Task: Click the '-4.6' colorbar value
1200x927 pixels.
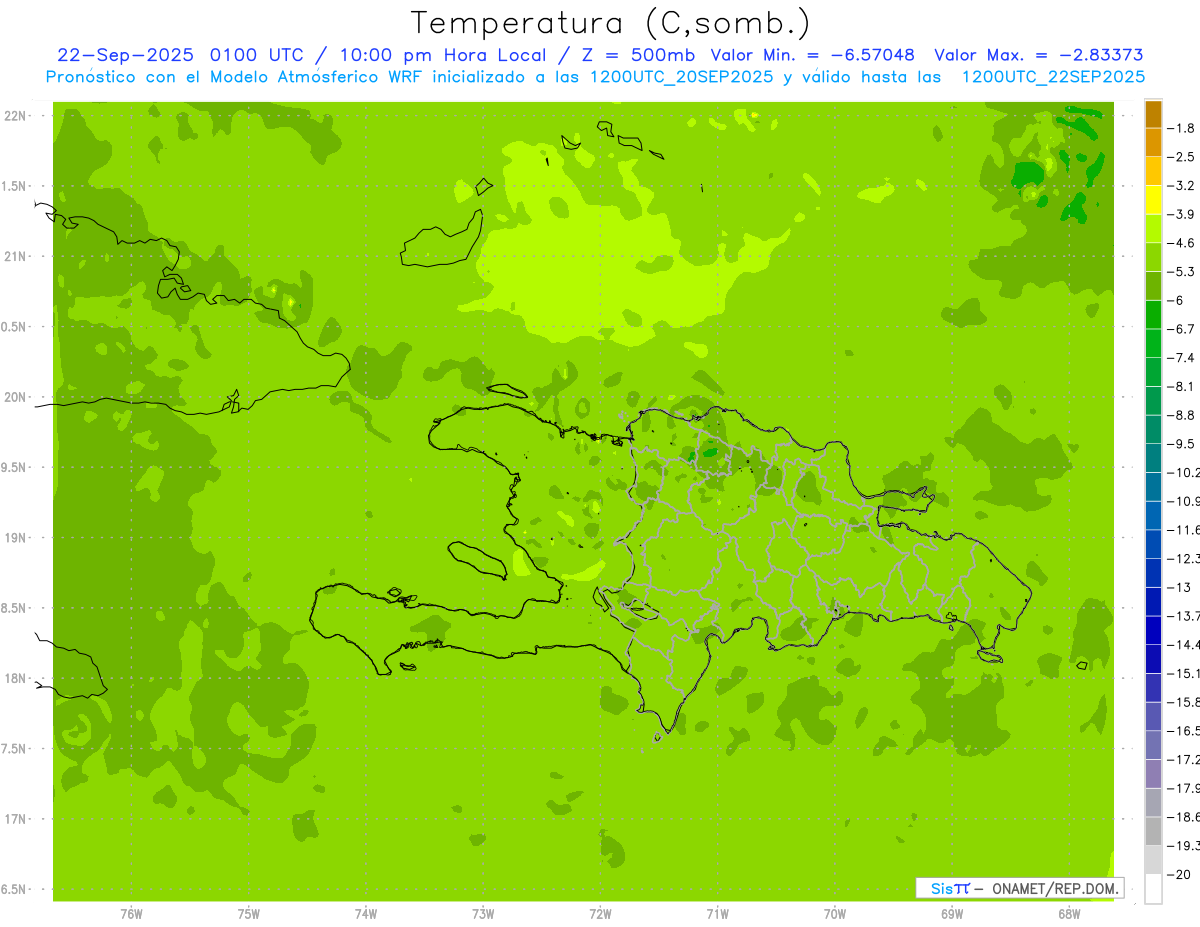Action: coord(1181,243)
